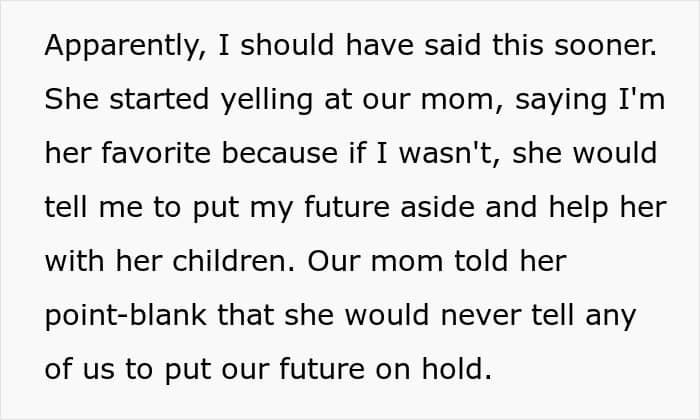Viewport: 700px width, 420px height.
Task: Click the word "started" in second line
Action: click(159, 99)
